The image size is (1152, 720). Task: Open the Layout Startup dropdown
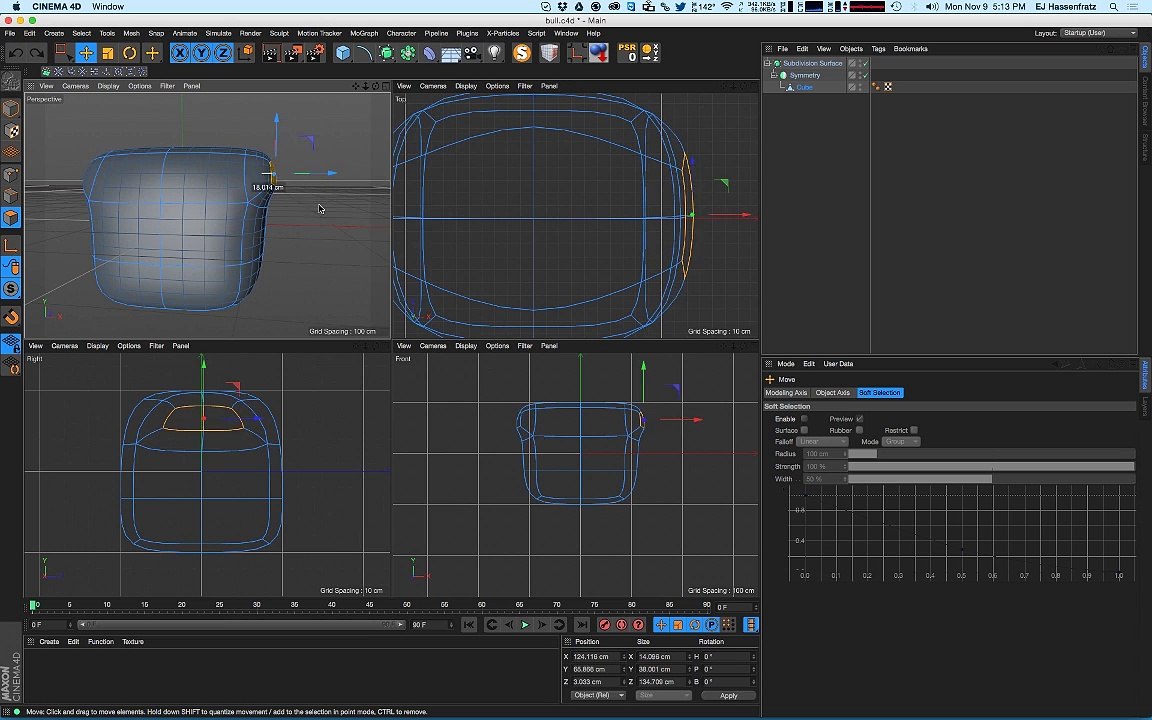tap(1099, 33)
